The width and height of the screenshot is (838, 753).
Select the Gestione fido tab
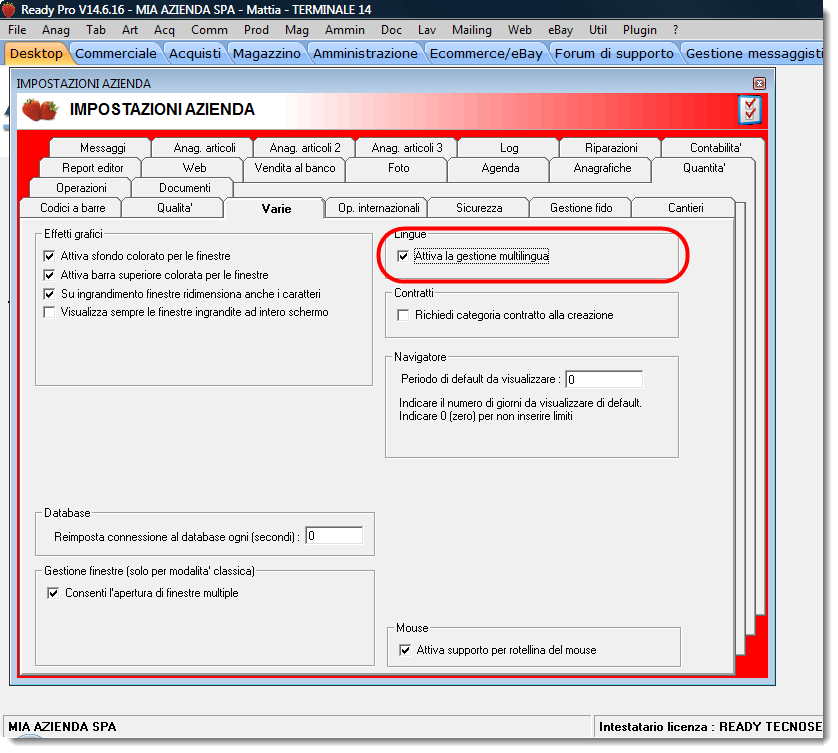pyautogui.click(x=581, y=208)
